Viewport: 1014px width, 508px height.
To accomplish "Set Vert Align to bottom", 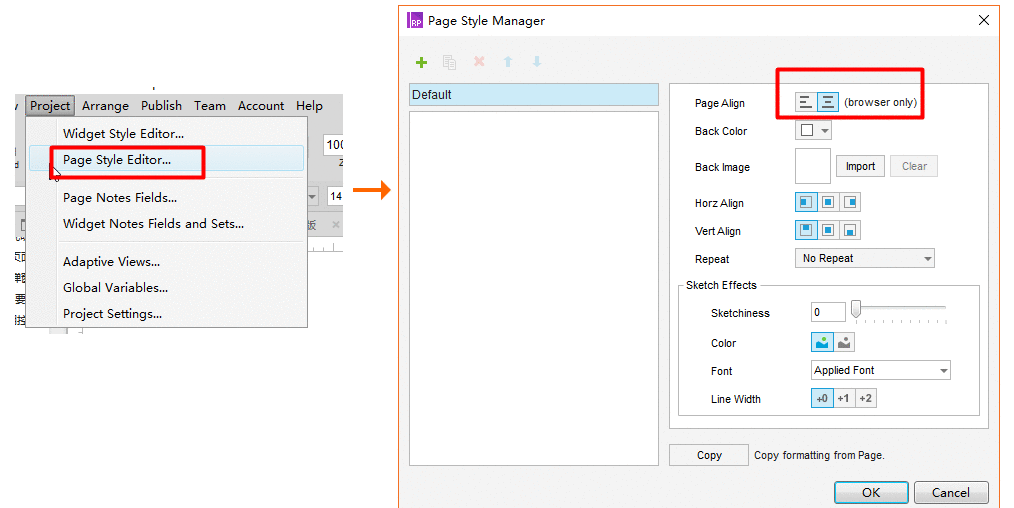I will [850, 230].
